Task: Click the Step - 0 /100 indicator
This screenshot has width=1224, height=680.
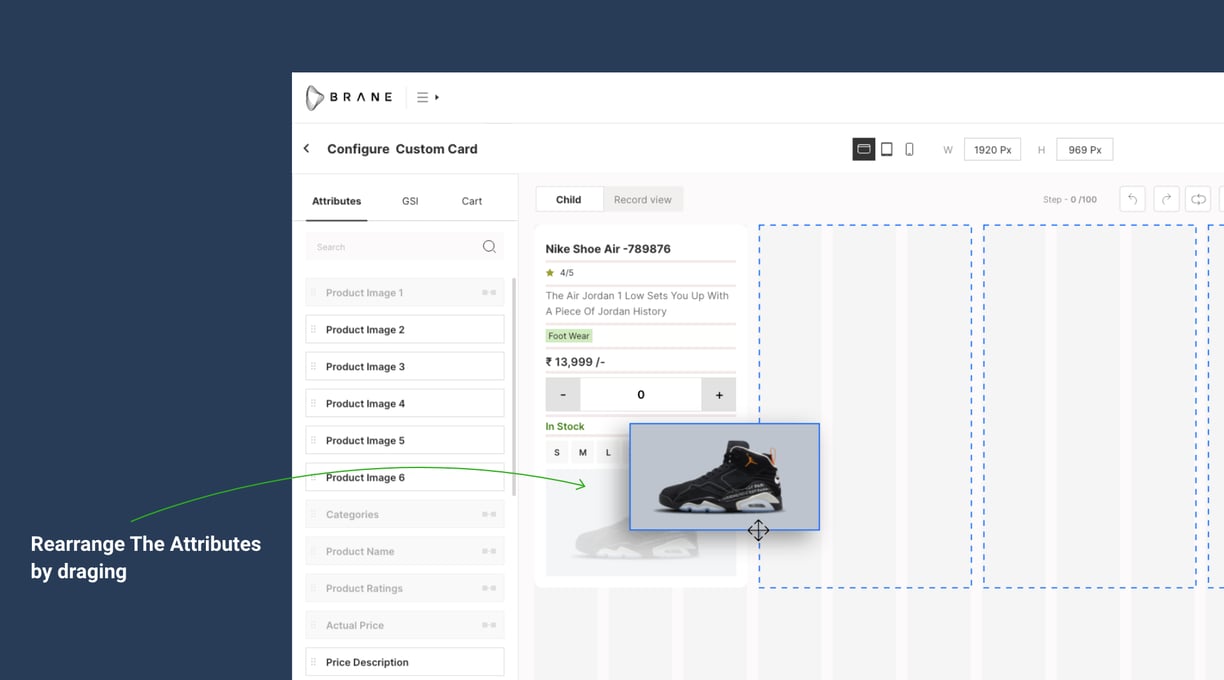Action: [1069, 200]
